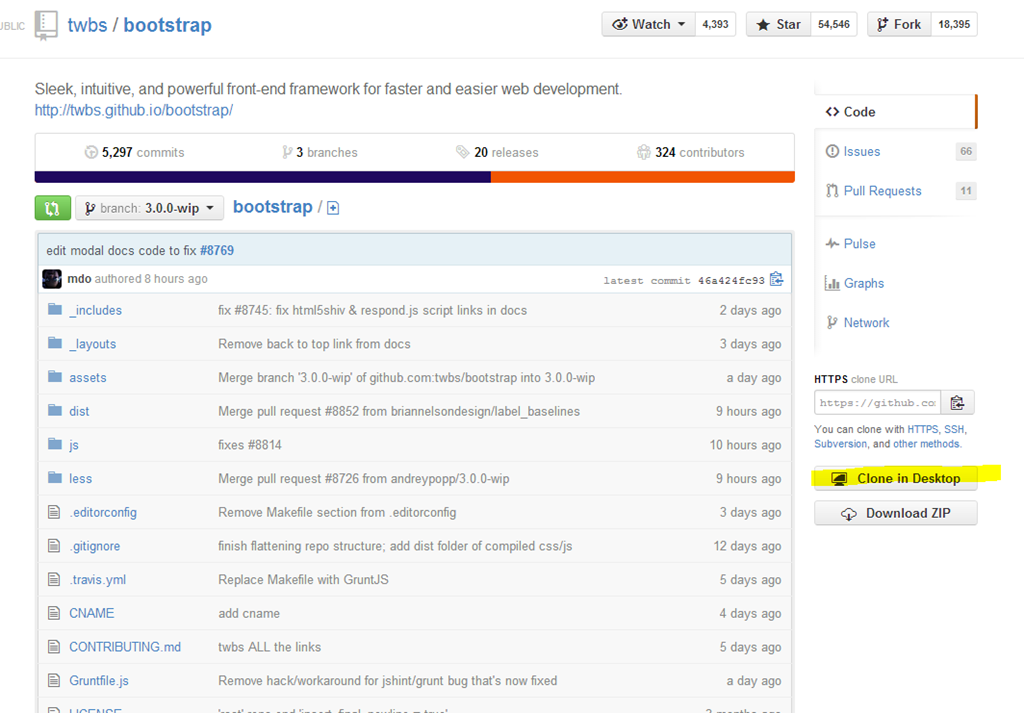Click the file icon beside .editorconfig
Image resolution: width=1024 pixels, height=713 pixels.
pyautogui.click(x=54, y=512)
